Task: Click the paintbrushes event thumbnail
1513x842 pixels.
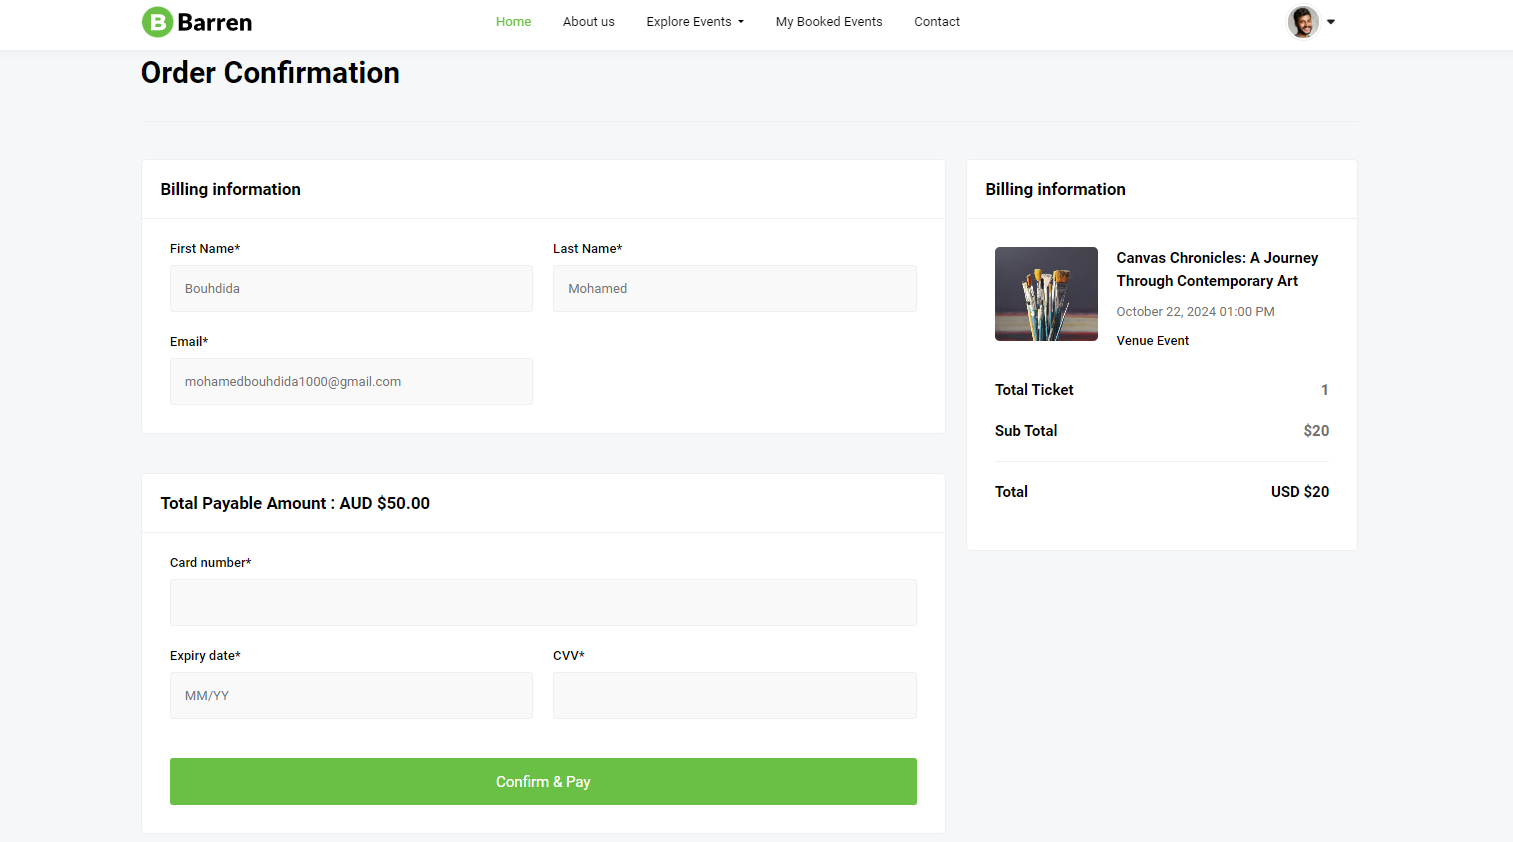Action: [1046, 294]
